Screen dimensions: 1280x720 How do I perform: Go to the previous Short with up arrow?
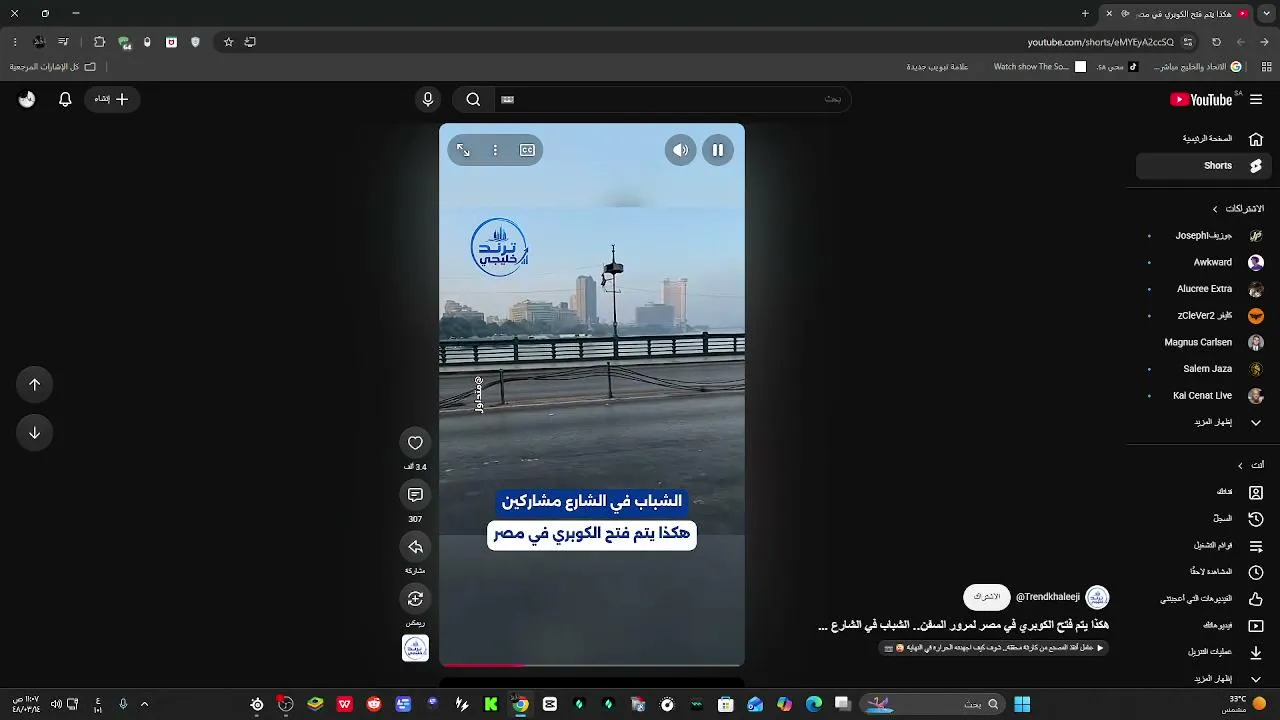click(x=34, y=384)
